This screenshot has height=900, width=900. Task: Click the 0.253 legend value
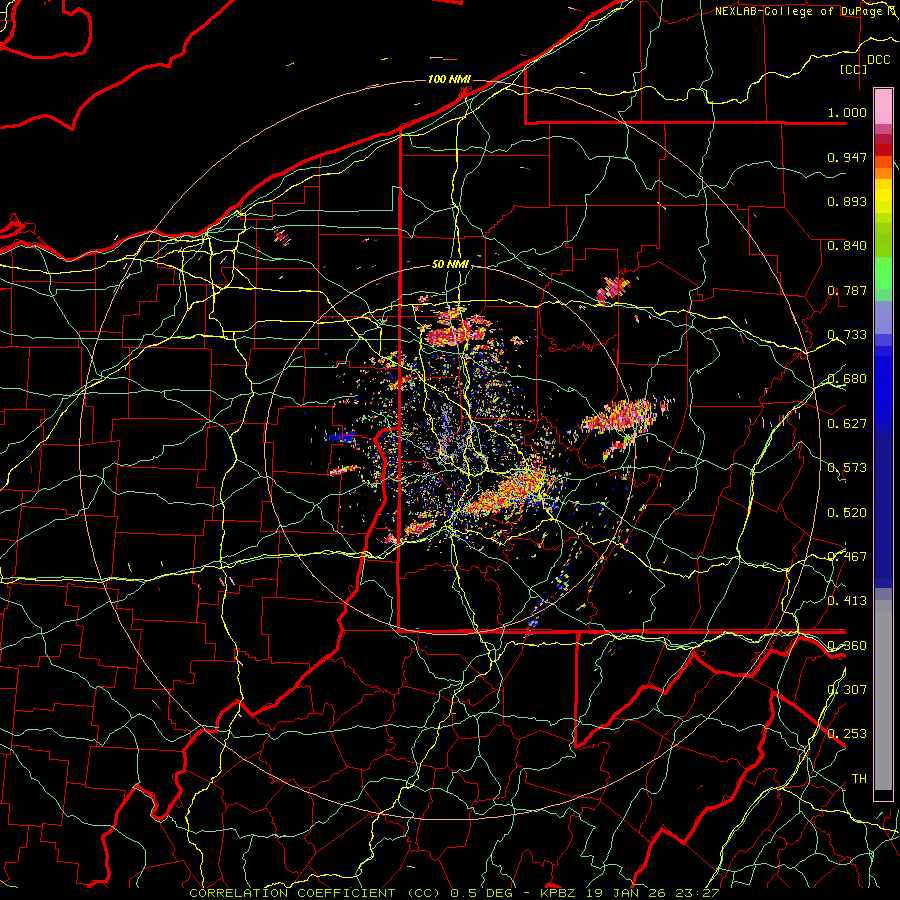coord(847,733)
